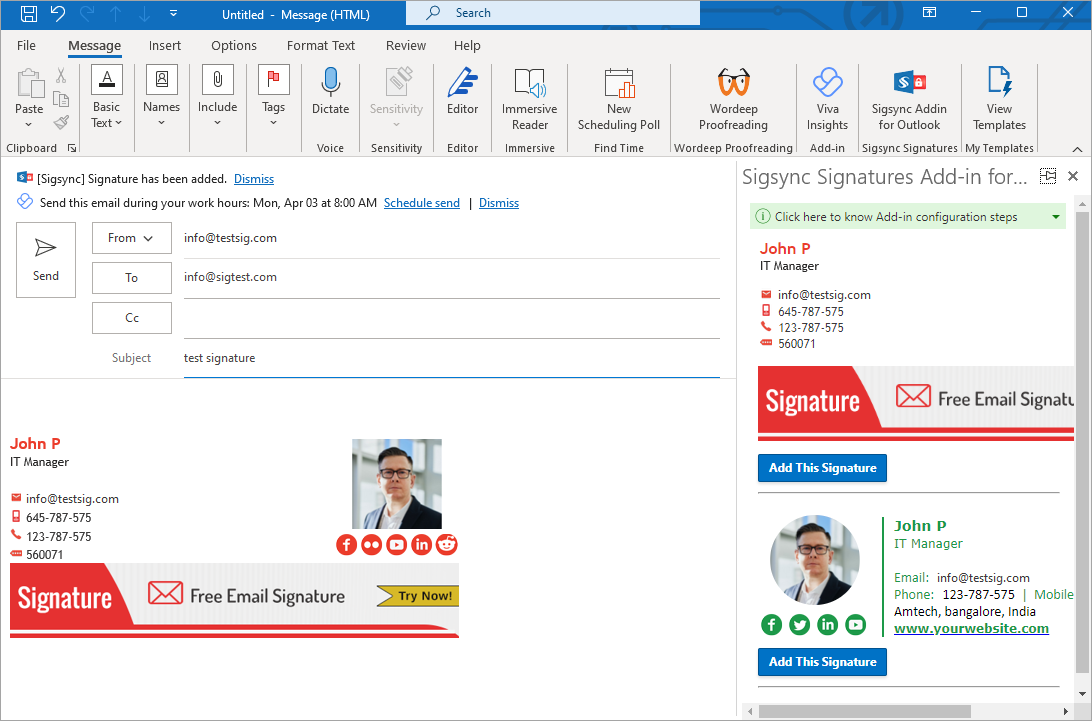Switch to the Insert tab
This screenshot has width=1092, height=721.
click(x=165, y=46)
